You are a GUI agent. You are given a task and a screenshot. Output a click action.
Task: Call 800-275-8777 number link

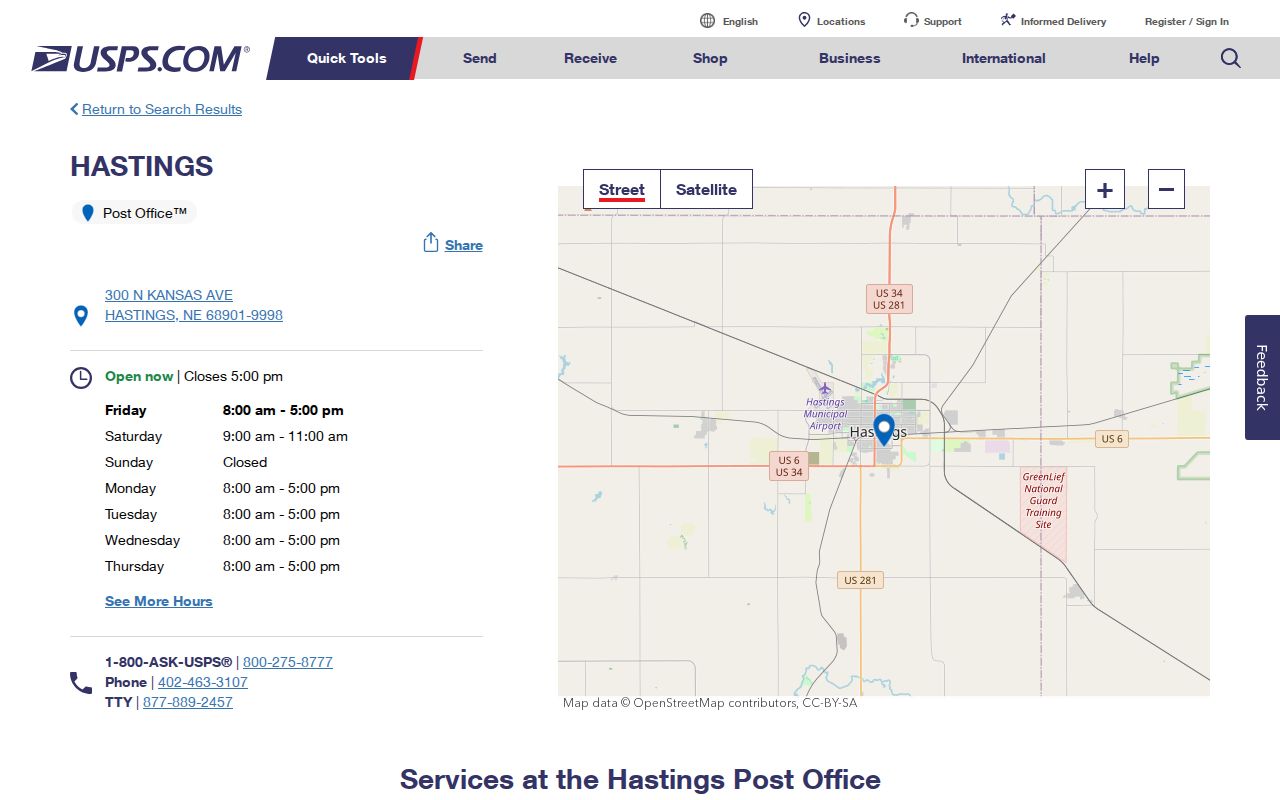click(x=288, y=662)
